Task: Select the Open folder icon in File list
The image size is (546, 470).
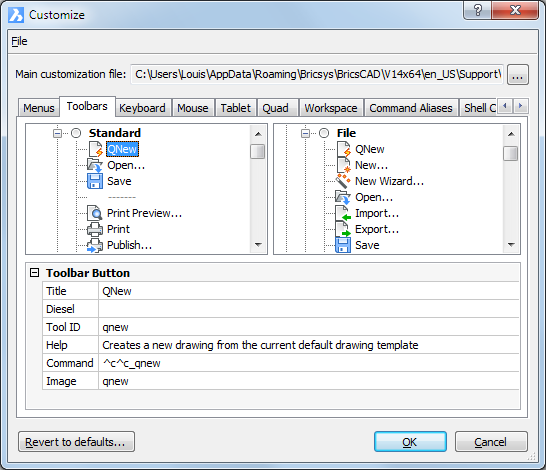Action: 343,197
